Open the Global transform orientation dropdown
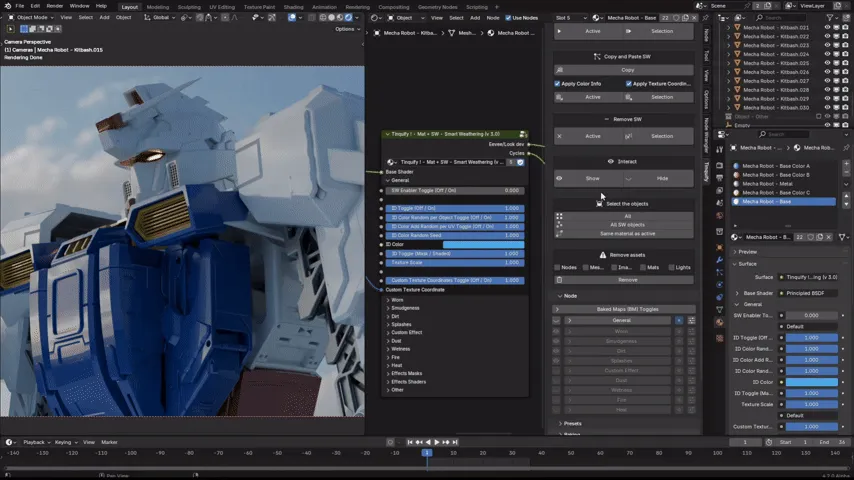 [x=161, y=17]
